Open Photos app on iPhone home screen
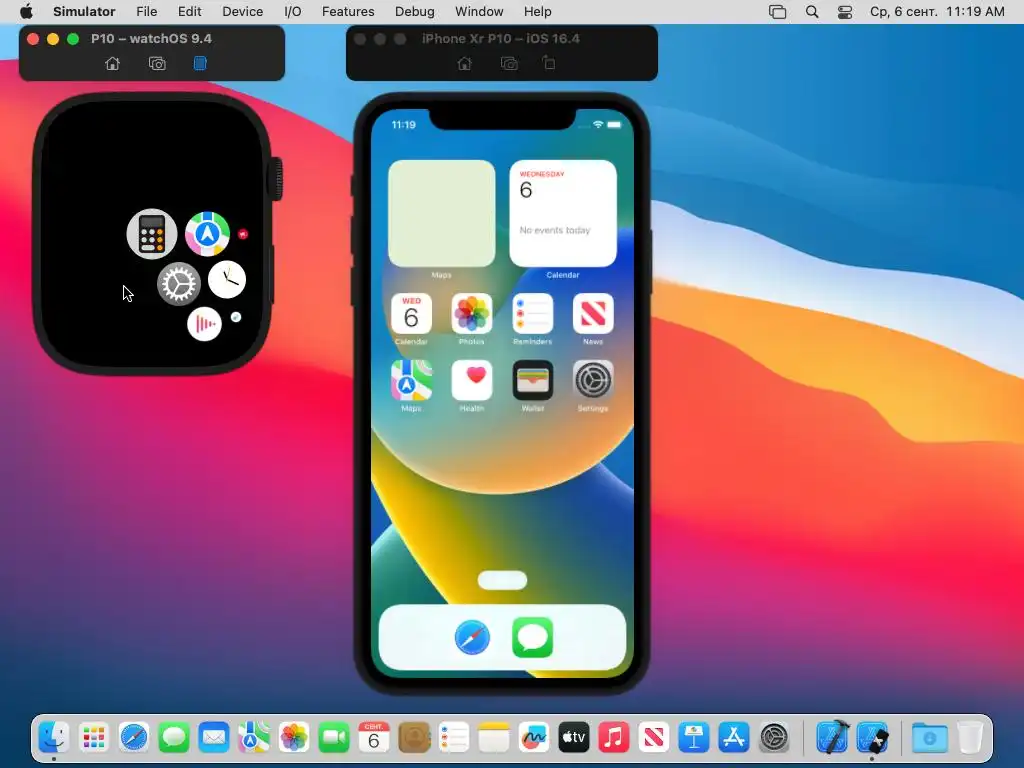Screen dimensions: 1024x768 coord(472,313)
